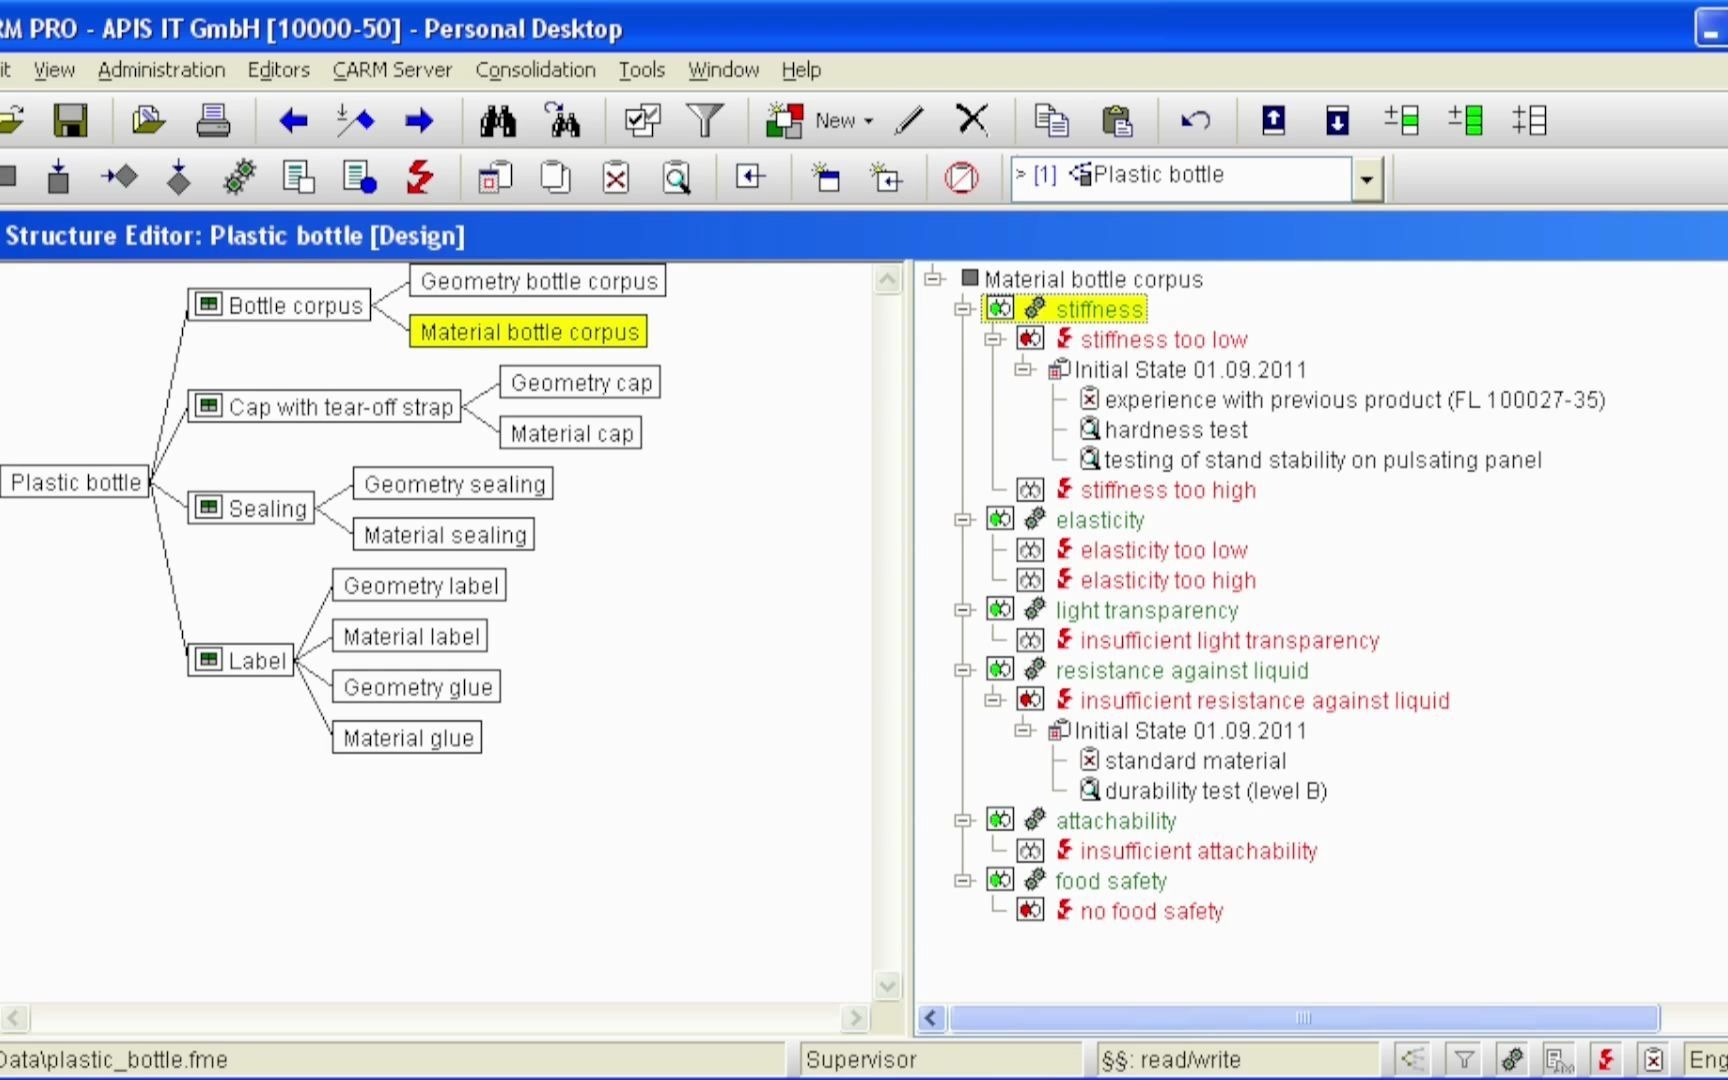Undo the last action
Image resolution: width=1728 pixels, height=1080 pixels.
point(1196,120)
